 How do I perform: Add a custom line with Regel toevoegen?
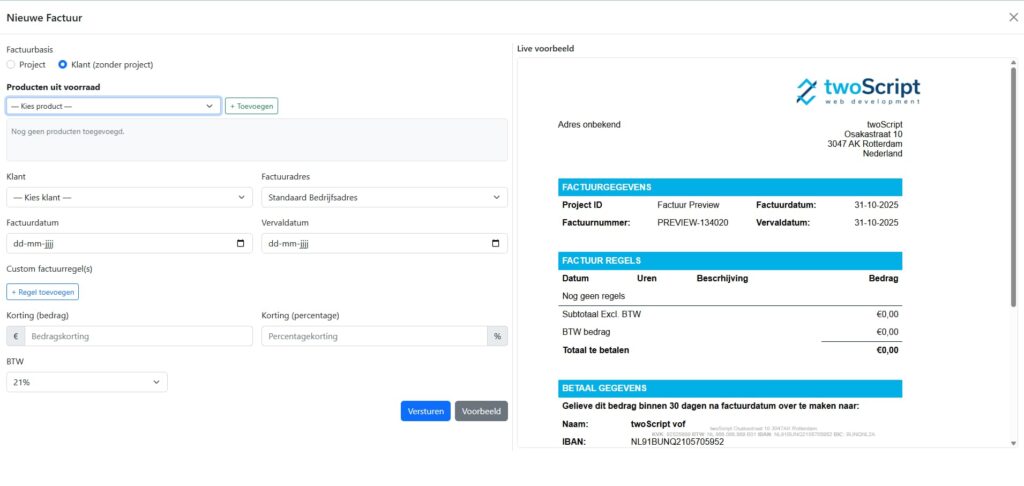pyautogui.click(x=43, y=292)
